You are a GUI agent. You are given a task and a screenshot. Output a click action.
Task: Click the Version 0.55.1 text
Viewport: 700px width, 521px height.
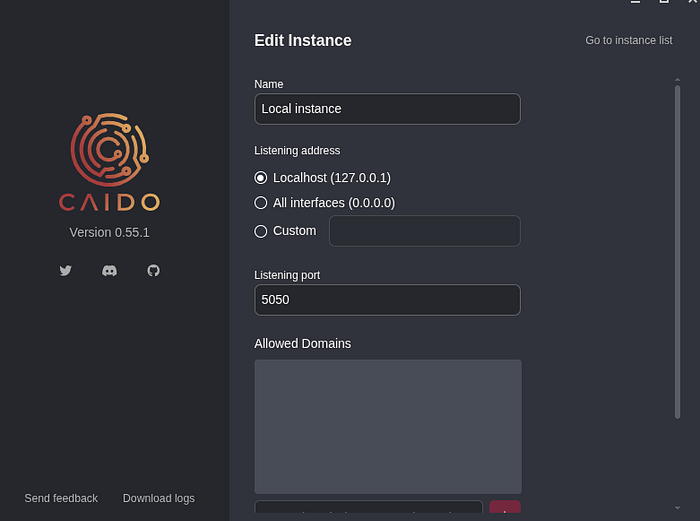(x=109, y=233)
